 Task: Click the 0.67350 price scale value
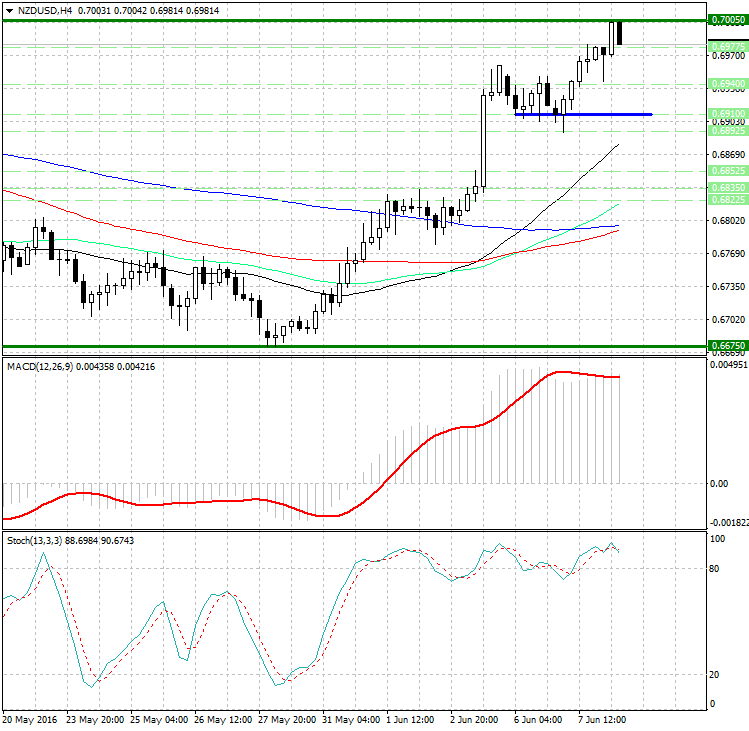[x=728, y=286]
